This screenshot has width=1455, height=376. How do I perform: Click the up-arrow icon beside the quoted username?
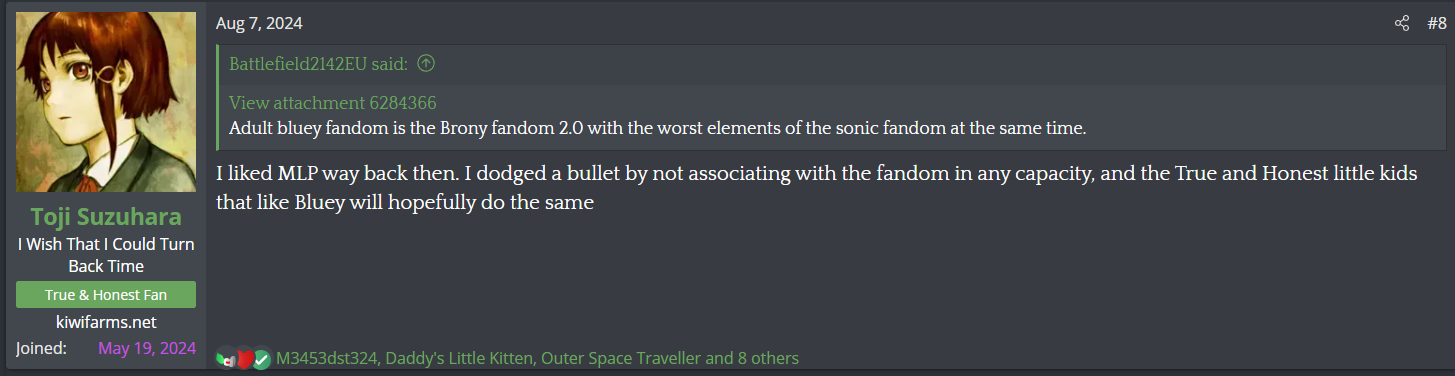(x=426, y=64)
